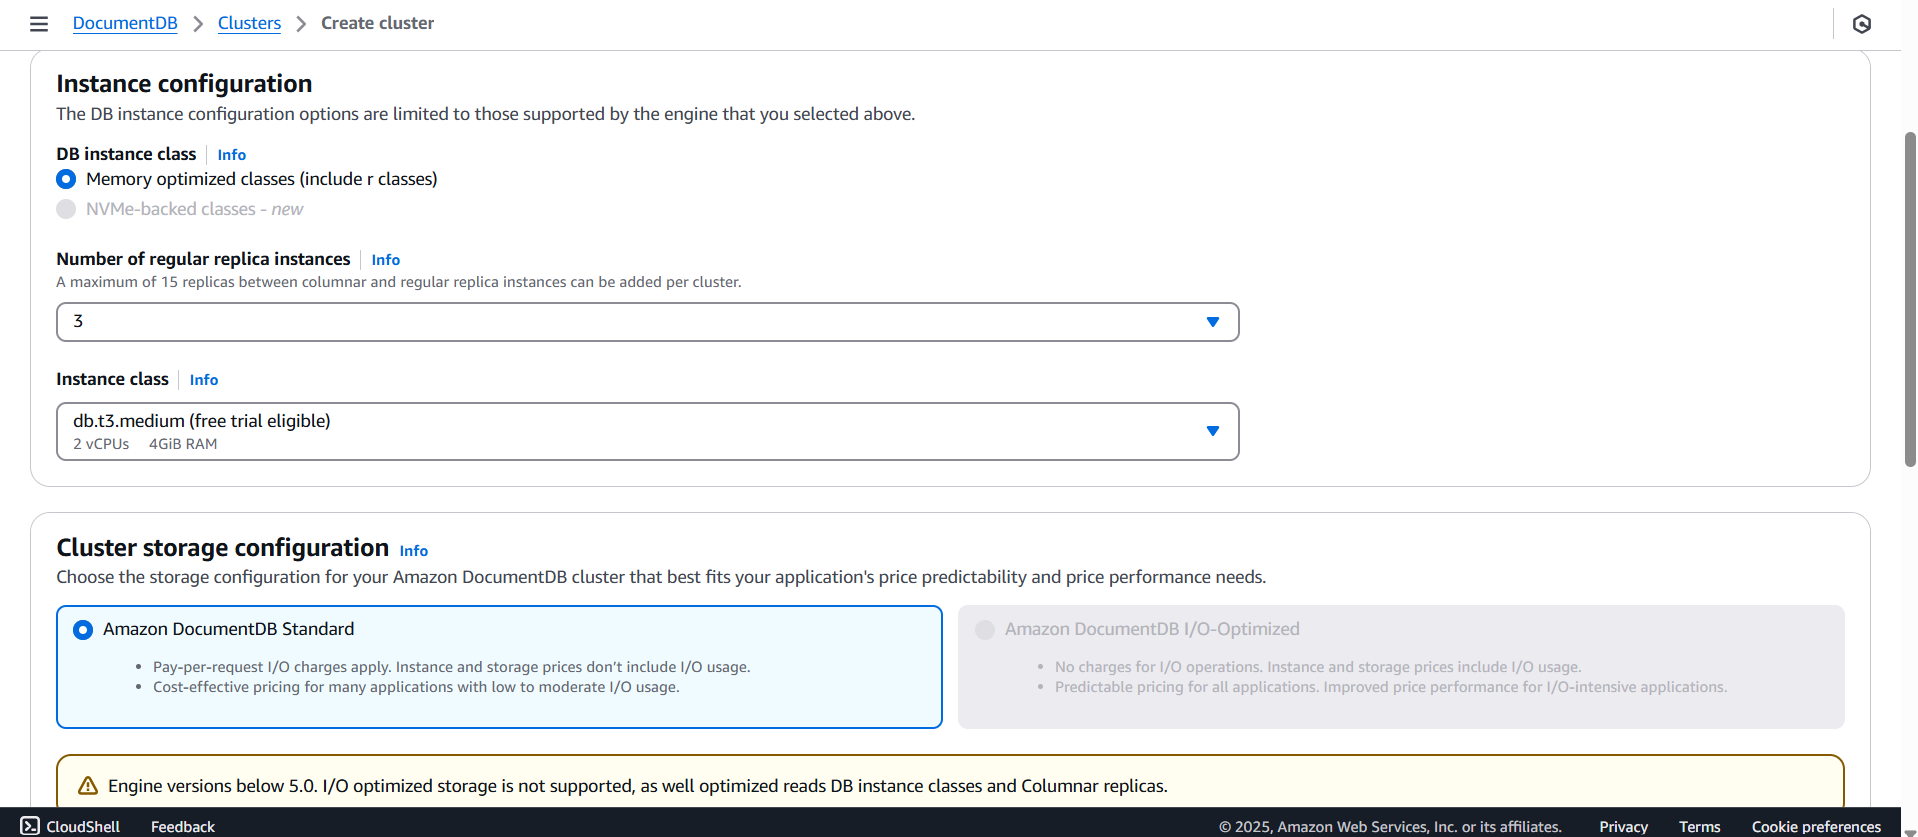
Task: Click the hexagon help panel icon
Action: (1861, 24)
